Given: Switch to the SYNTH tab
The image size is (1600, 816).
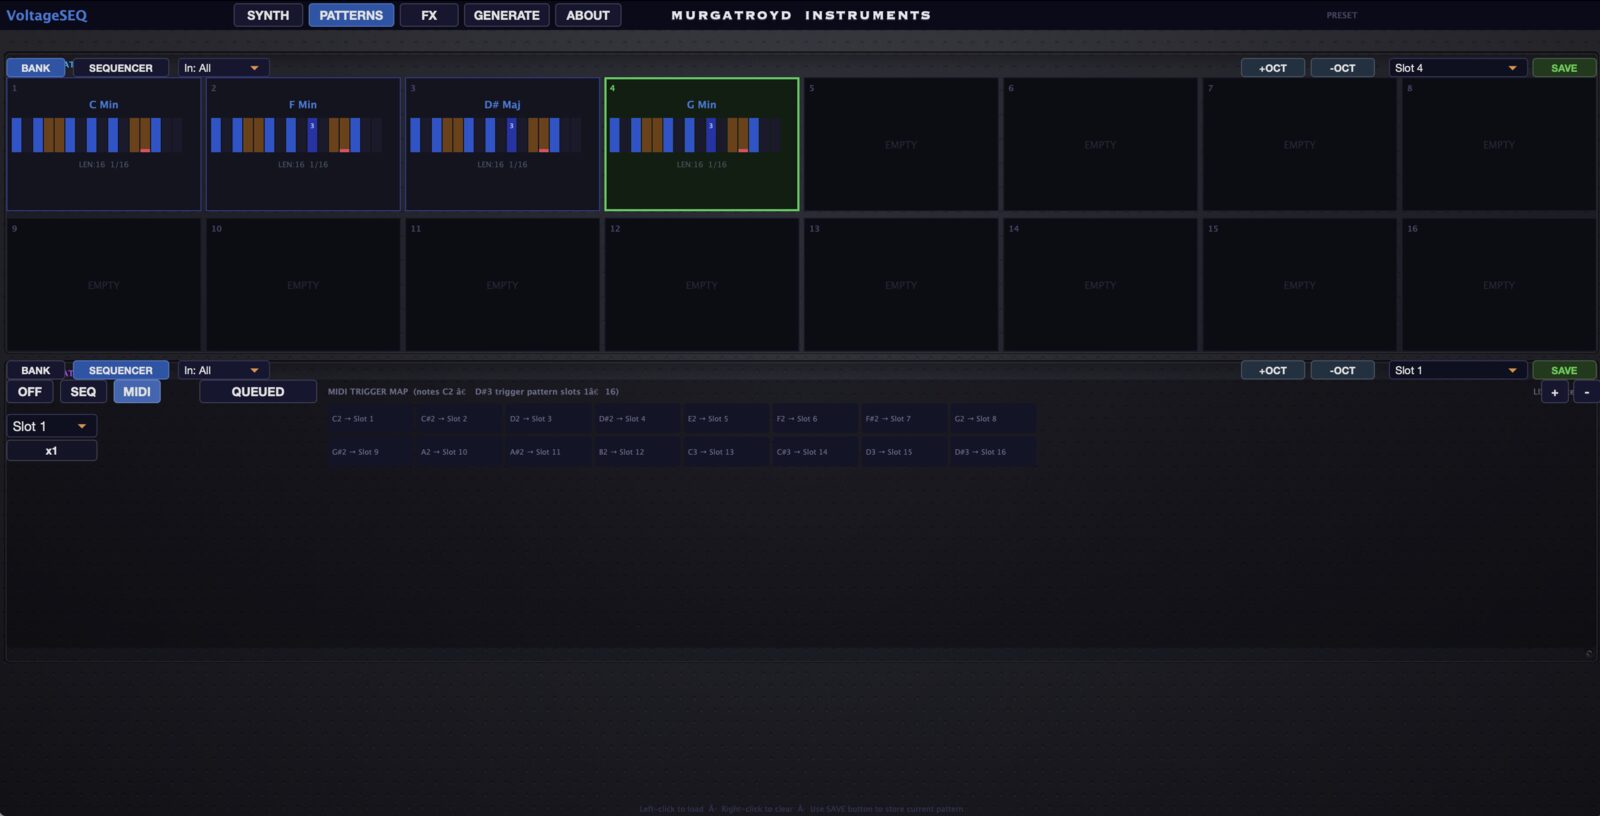Looking at the screenshot, I should (268, 15).
